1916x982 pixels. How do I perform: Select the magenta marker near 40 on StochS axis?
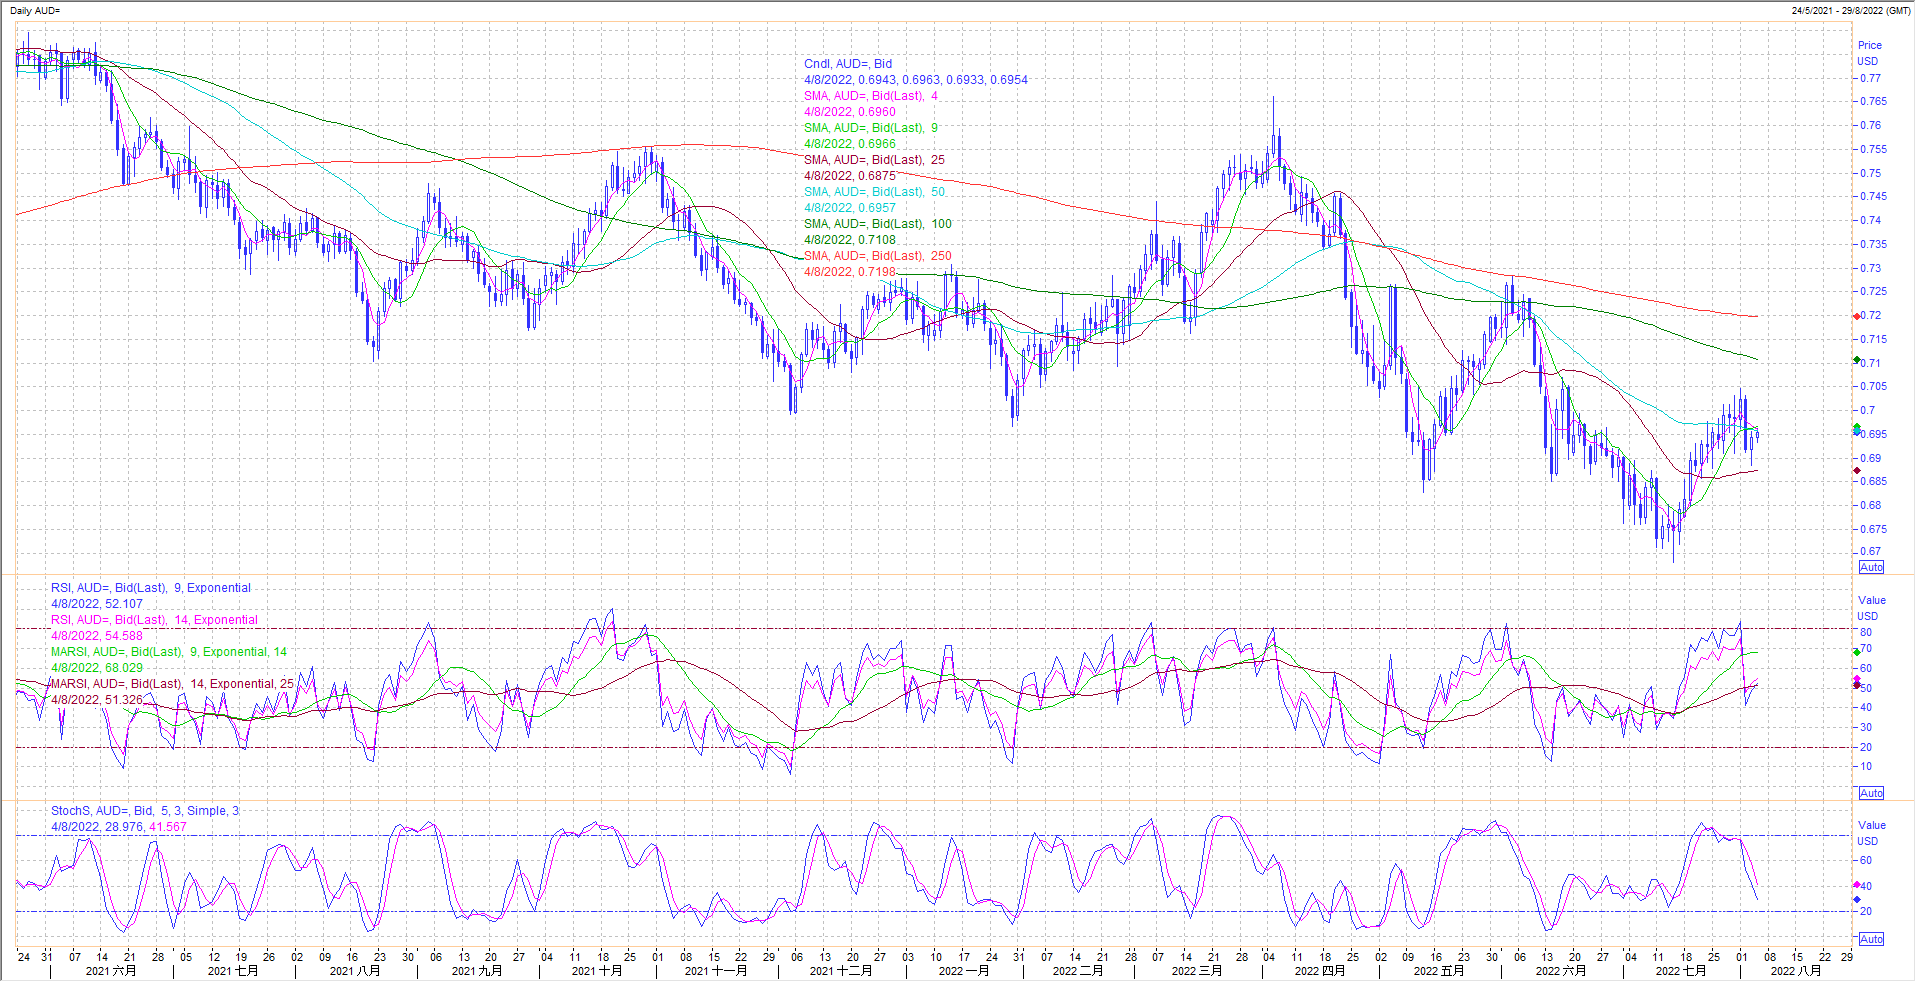click(1857, 885)
